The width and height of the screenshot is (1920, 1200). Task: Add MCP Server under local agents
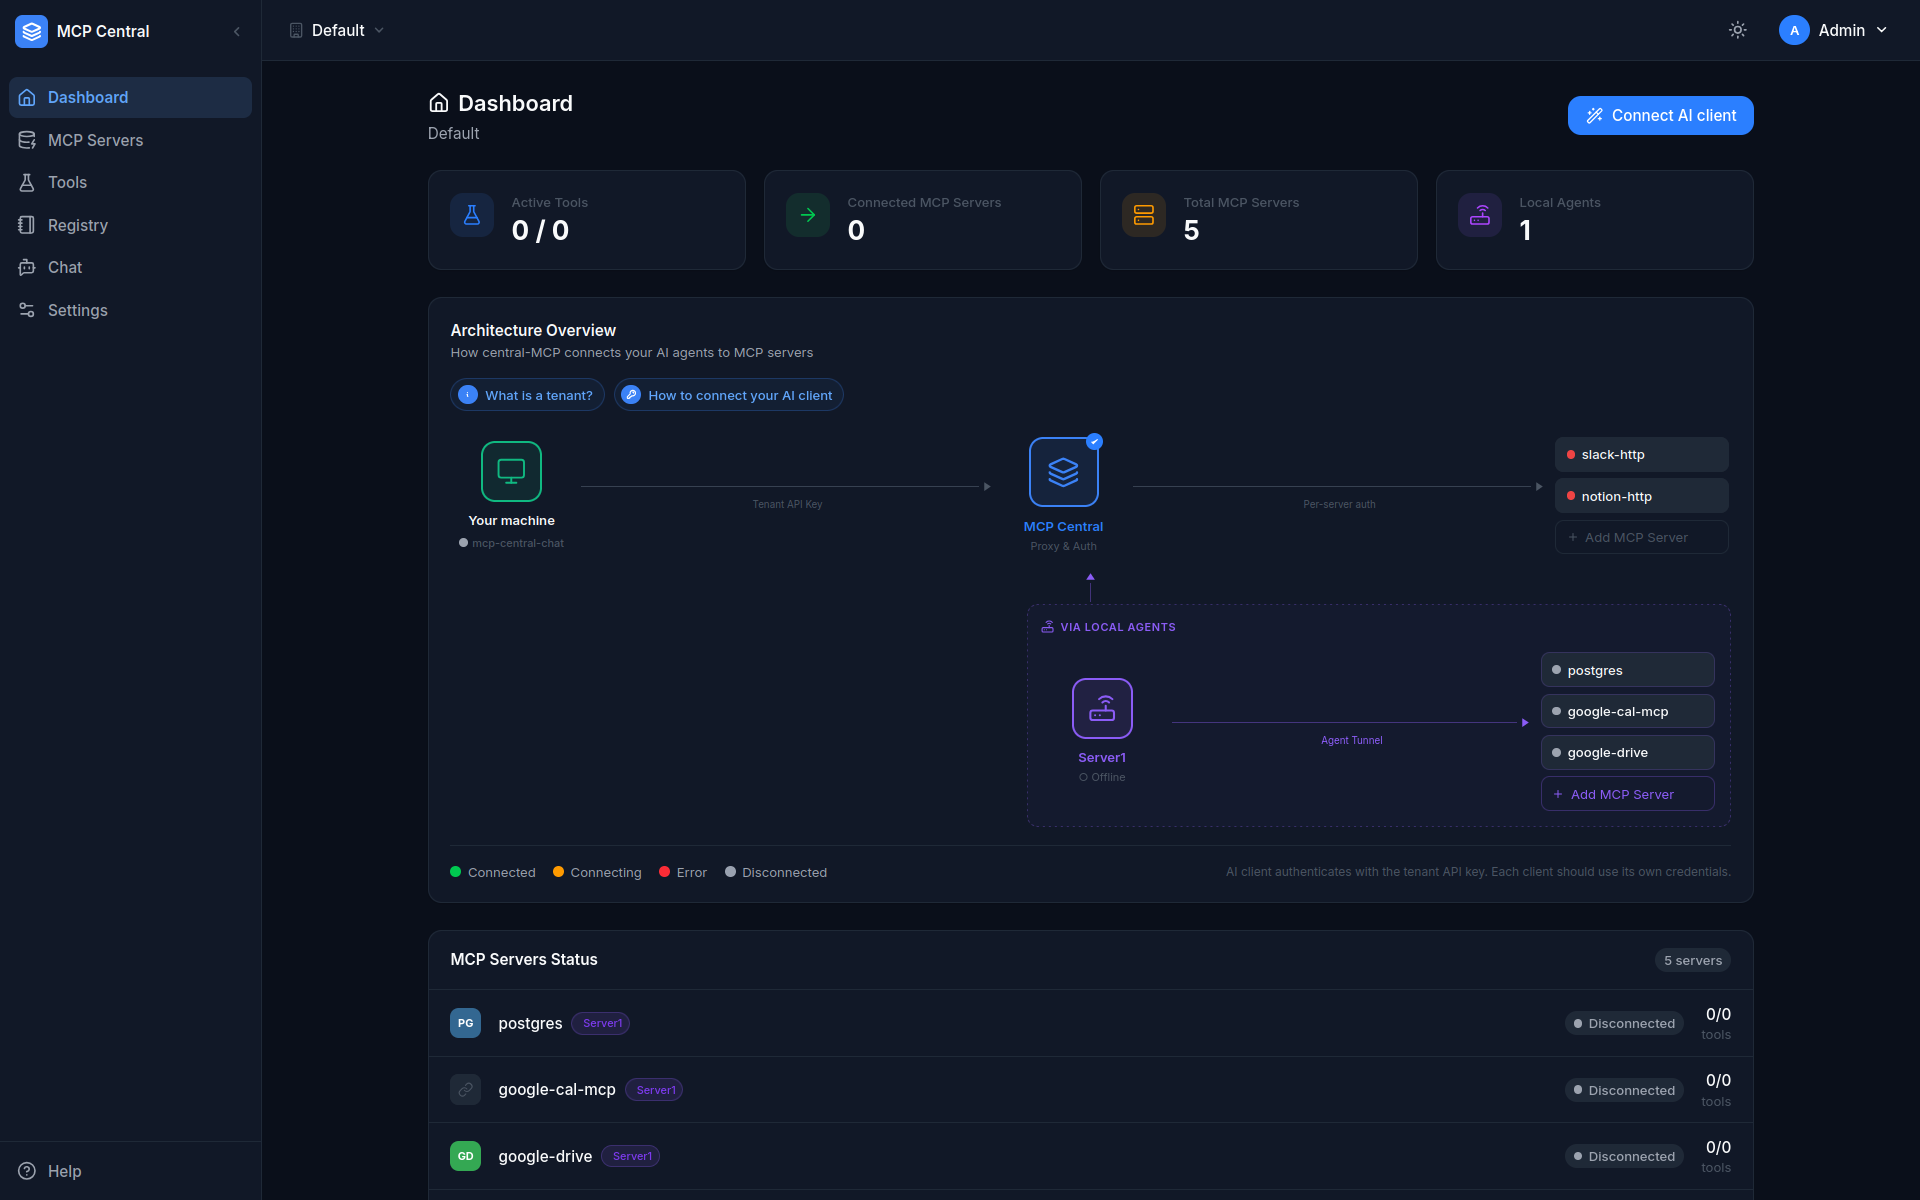click(x=1627, y=794)
